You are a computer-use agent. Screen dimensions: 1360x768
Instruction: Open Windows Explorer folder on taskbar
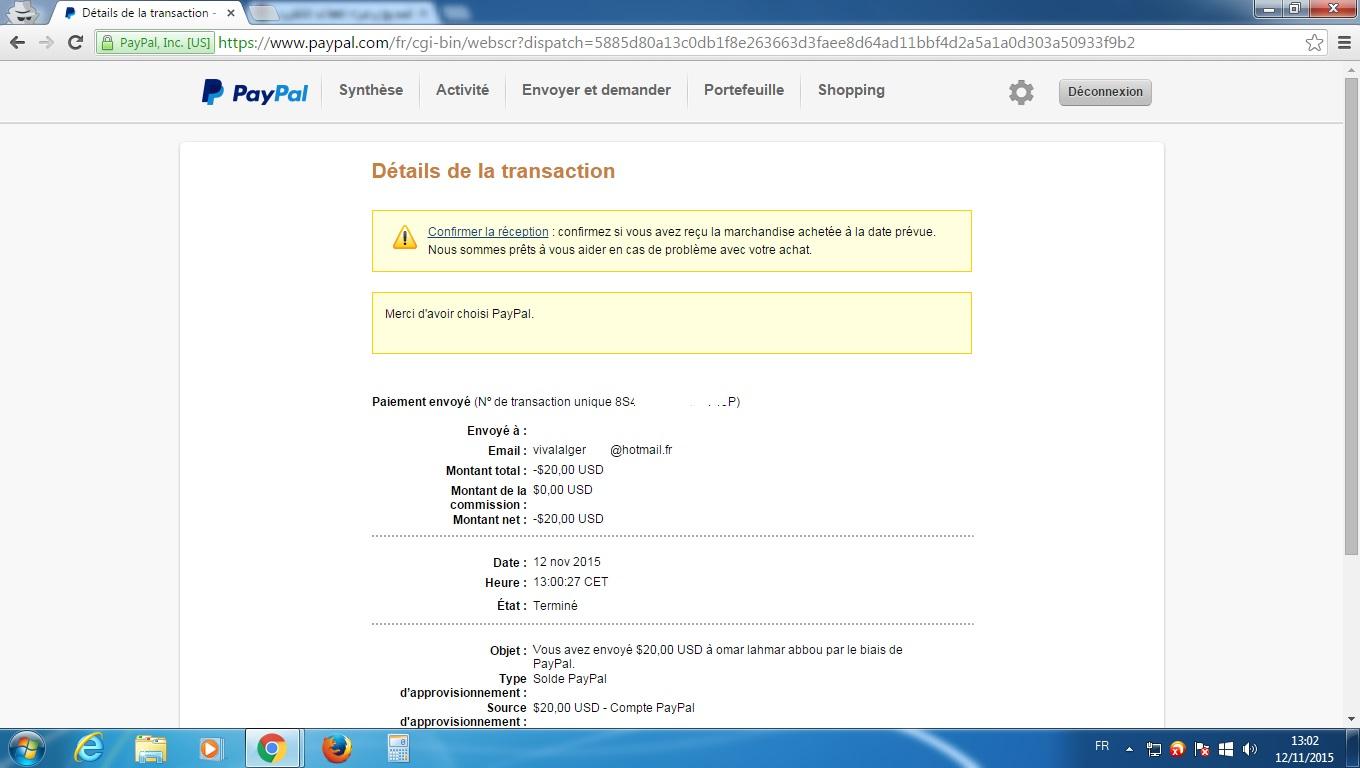[x=151, y=748]
